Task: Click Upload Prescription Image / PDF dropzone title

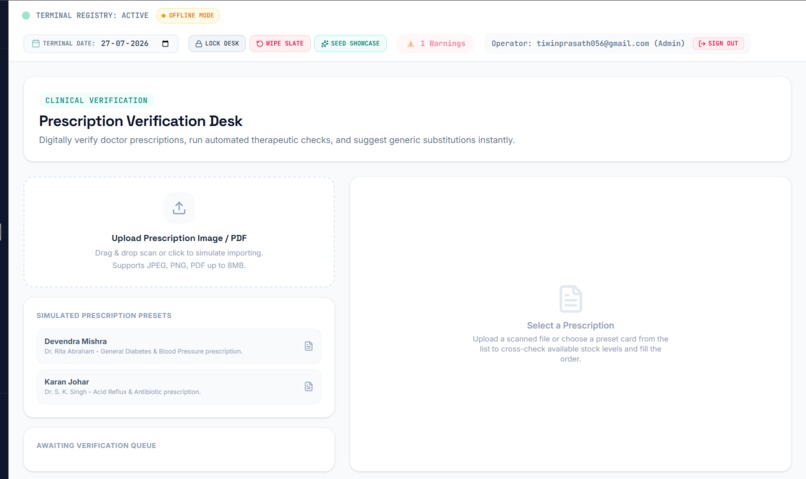Action: click(x=179, y=238)
